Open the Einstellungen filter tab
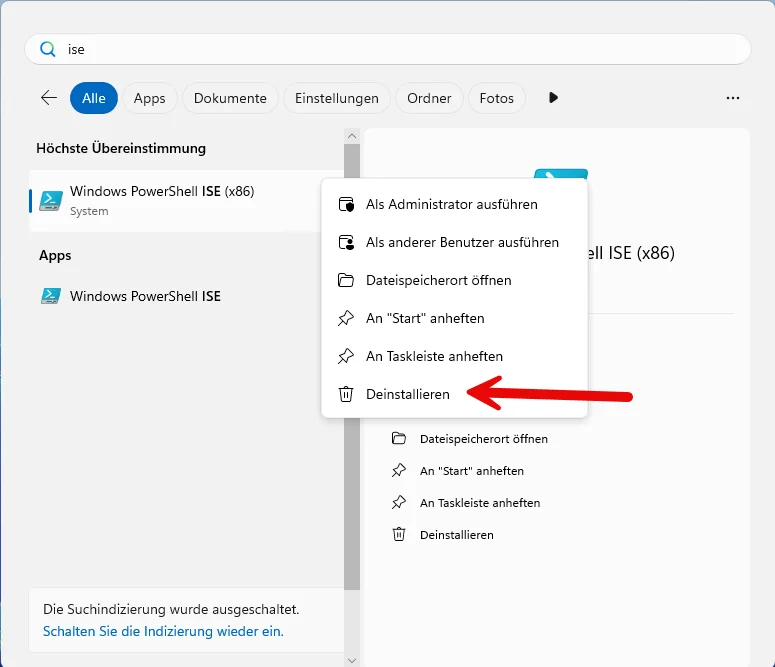Screen dimensions: 775x667 pos(337,98)
